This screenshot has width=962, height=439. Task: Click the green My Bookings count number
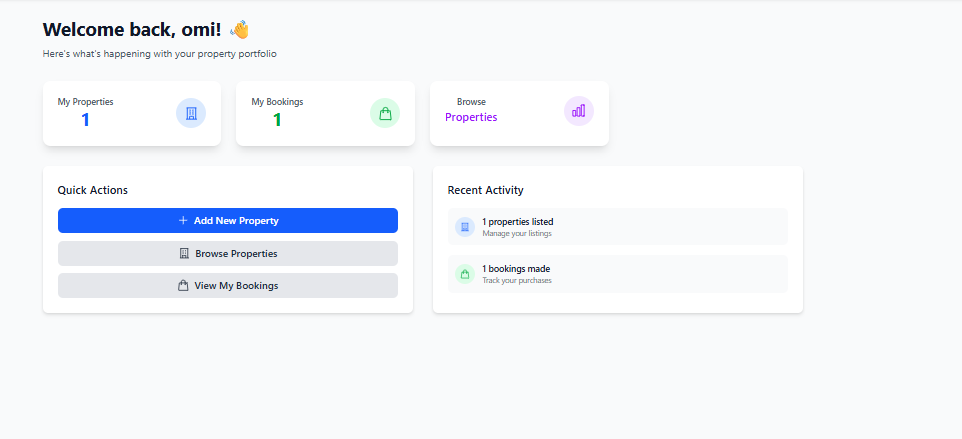(x=277, y=120)
